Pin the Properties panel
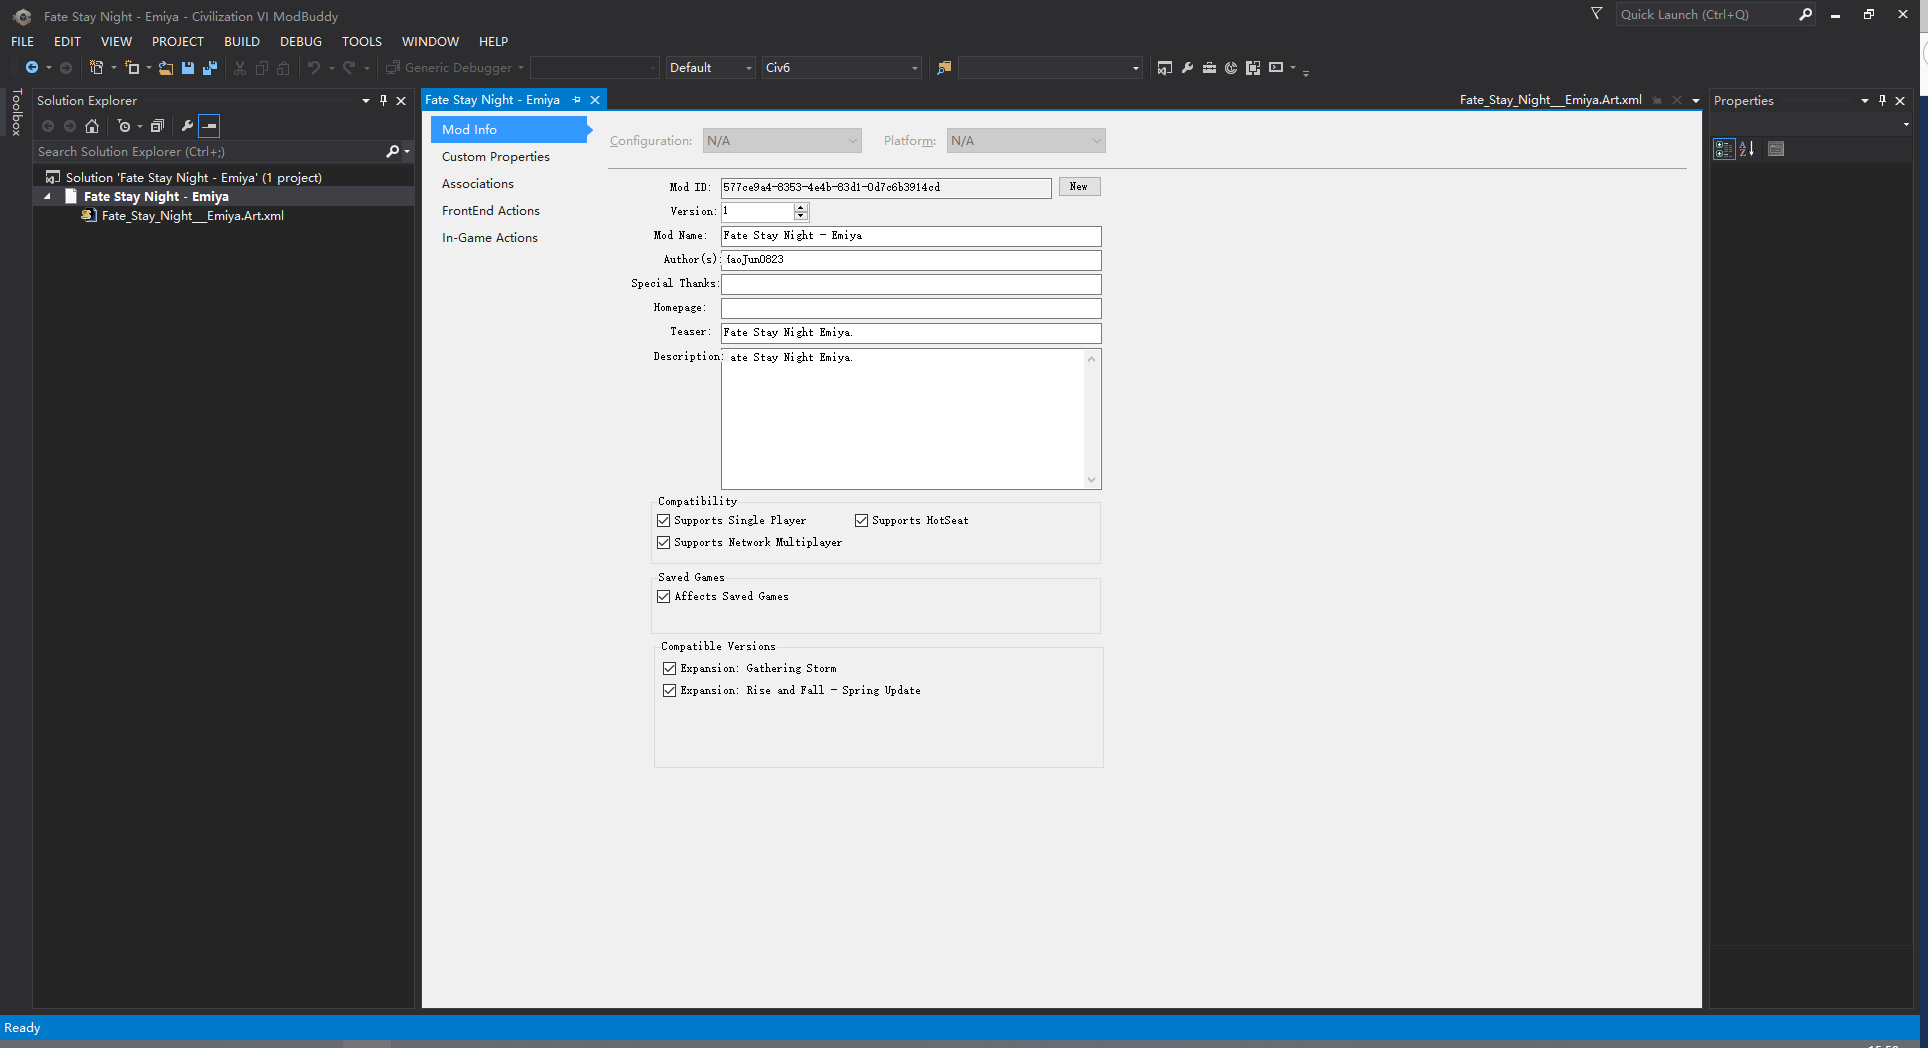1928x1048 pixels. click(1882, 100)
